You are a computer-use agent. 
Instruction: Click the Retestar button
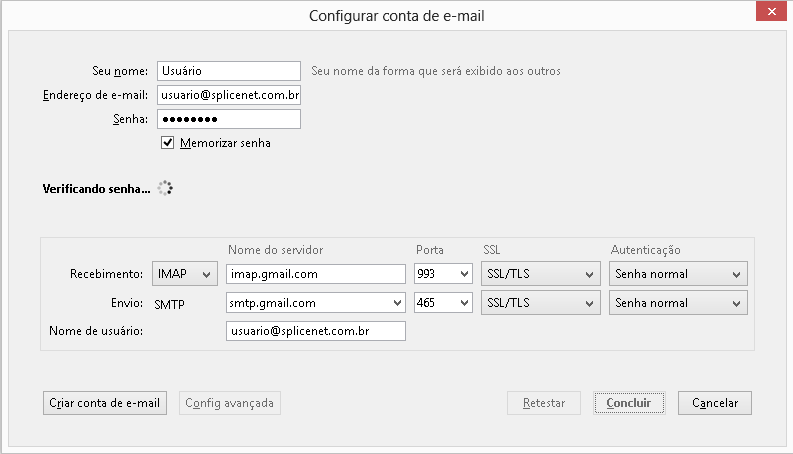click(544, 403)
